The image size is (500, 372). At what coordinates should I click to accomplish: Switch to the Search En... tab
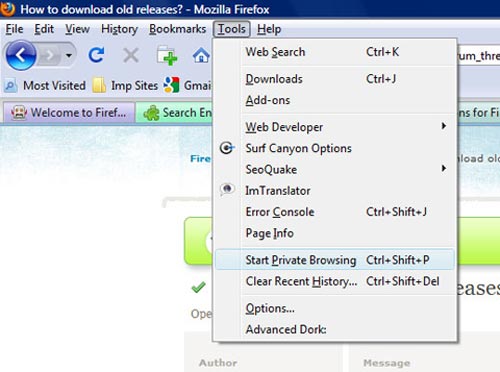pyautogui.click(x=174, y=113)
